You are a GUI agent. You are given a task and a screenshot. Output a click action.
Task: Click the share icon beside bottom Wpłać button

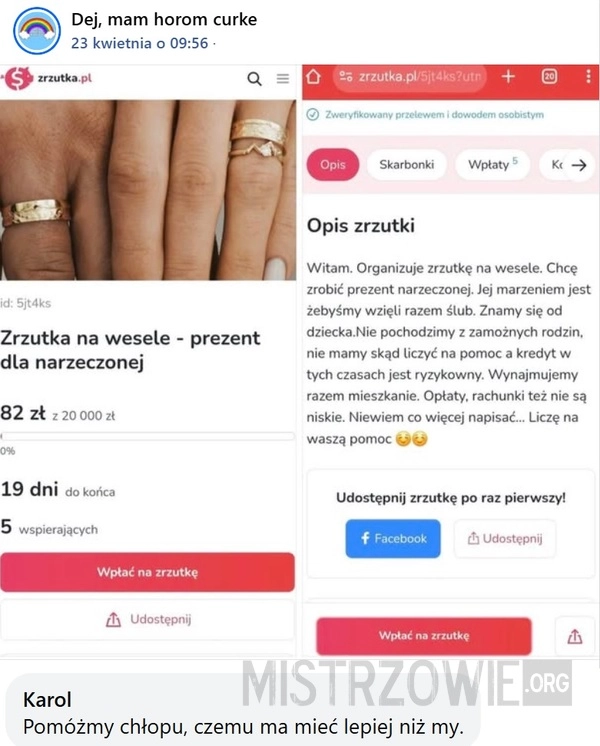(575, 636)
